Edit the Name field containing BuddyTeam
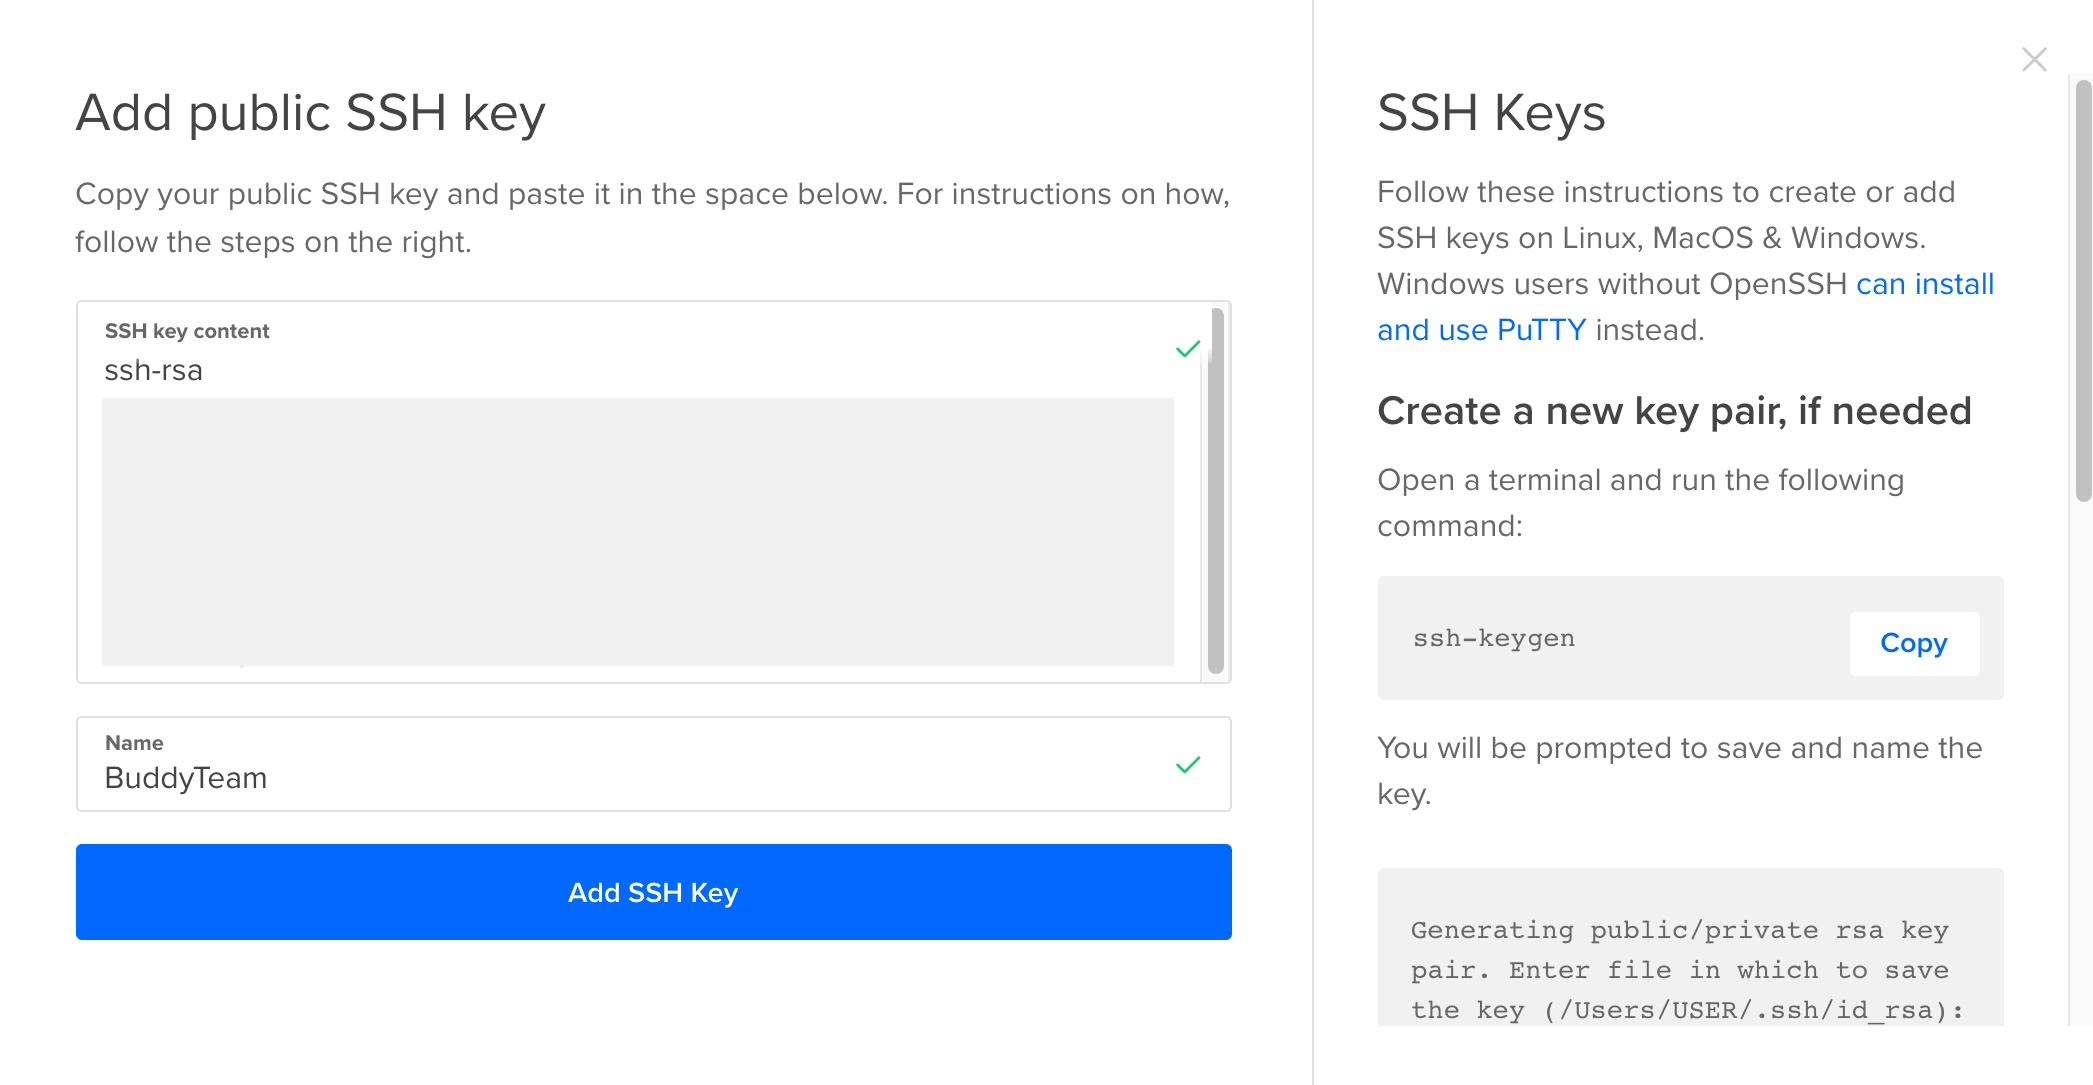The width and height of the screenshot is (2093, 1085). coord(653,764)
